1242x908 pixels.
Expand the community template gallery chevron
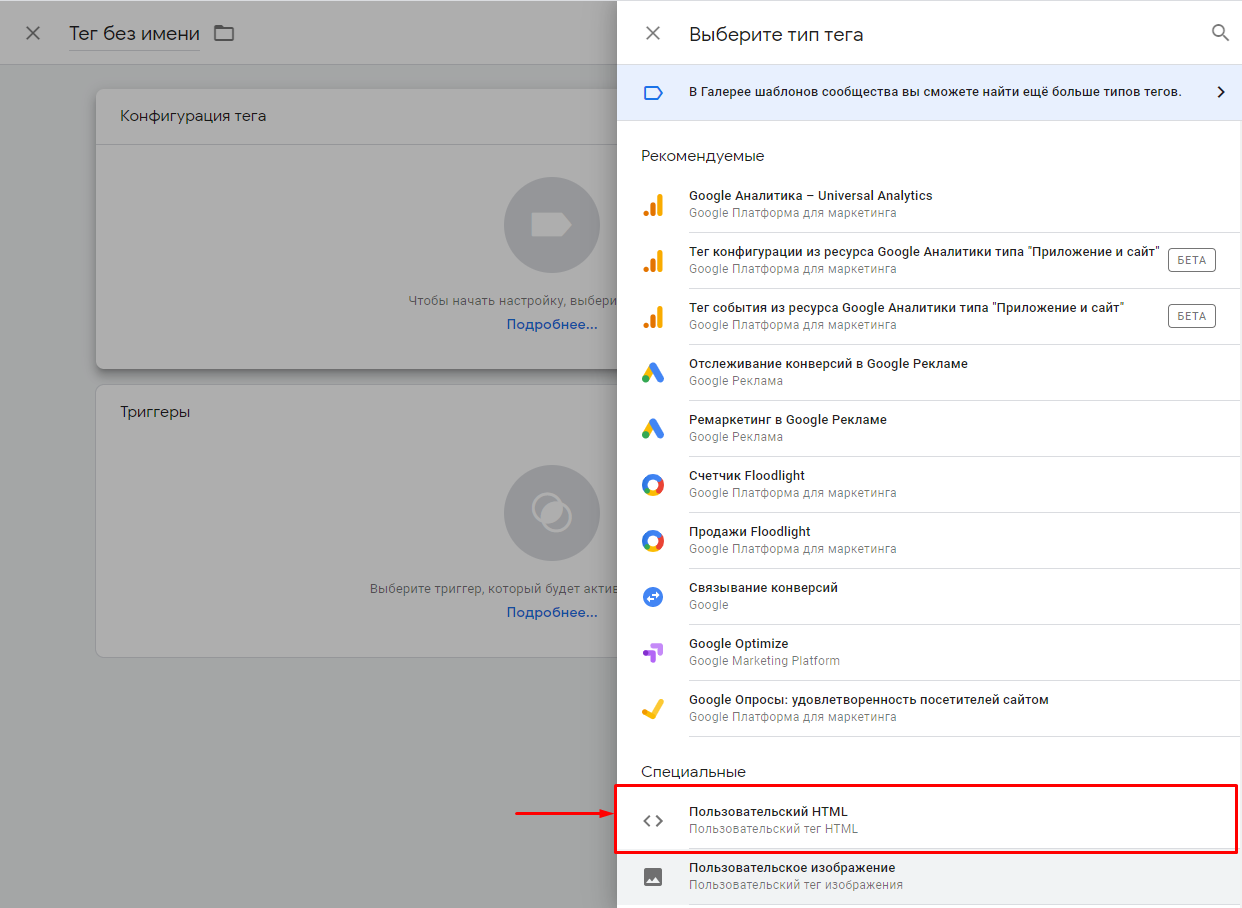(1220, 92)
